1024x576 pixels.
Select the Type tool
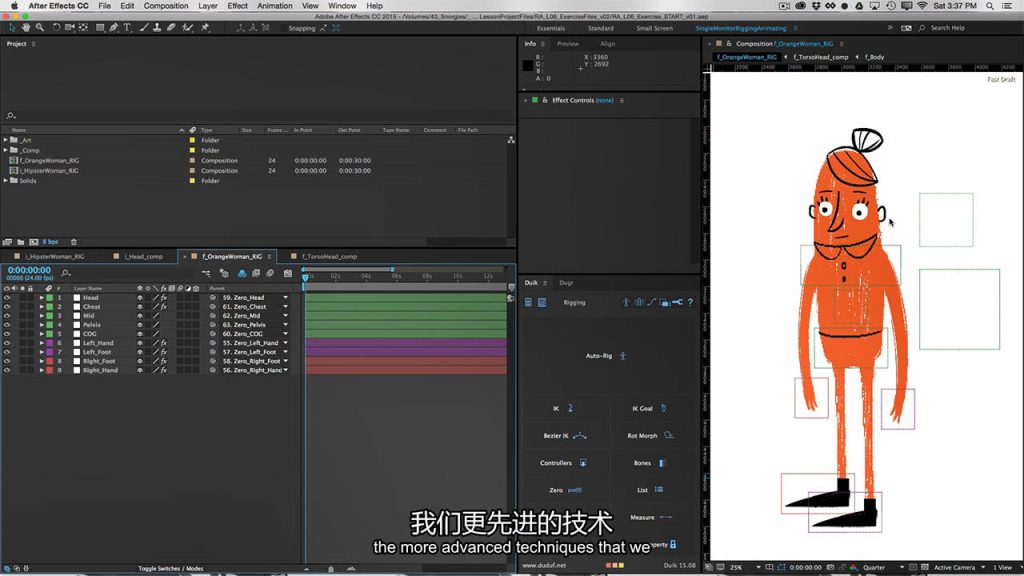pos(127,28)
